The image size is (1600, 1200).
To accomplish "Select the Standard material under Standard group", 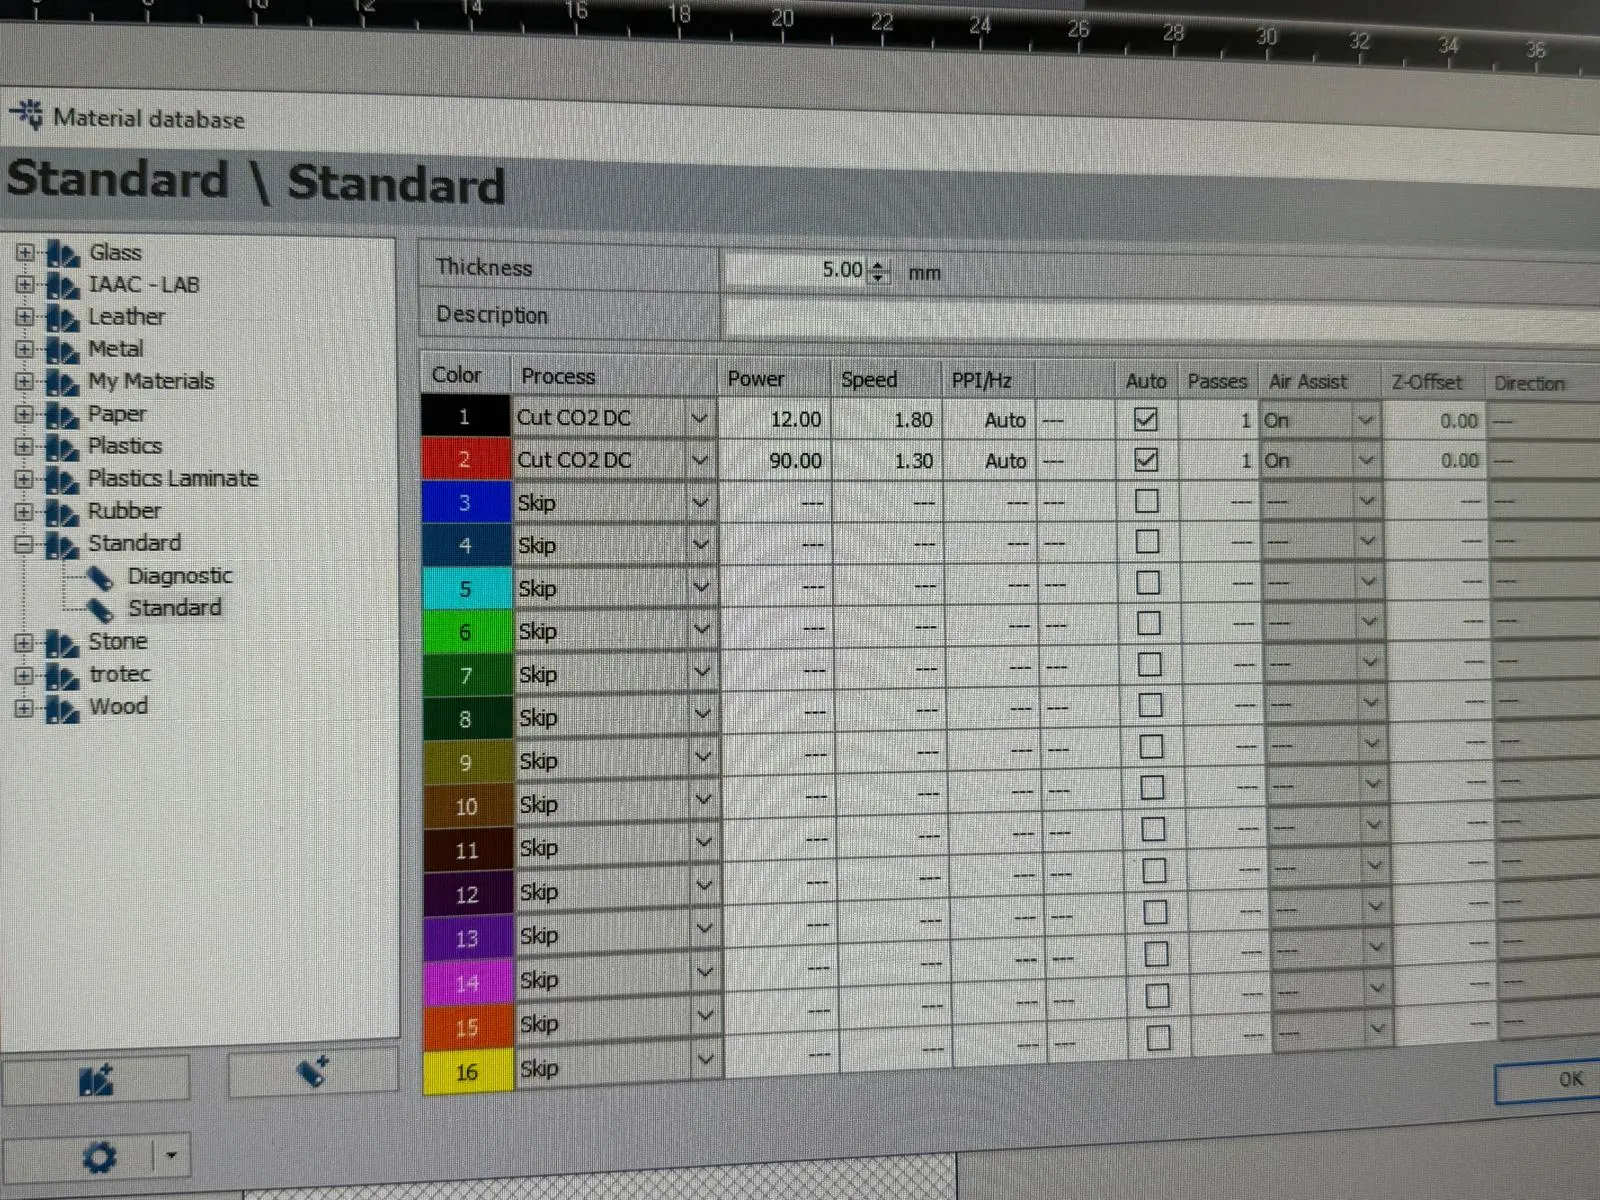I will 175,608.
